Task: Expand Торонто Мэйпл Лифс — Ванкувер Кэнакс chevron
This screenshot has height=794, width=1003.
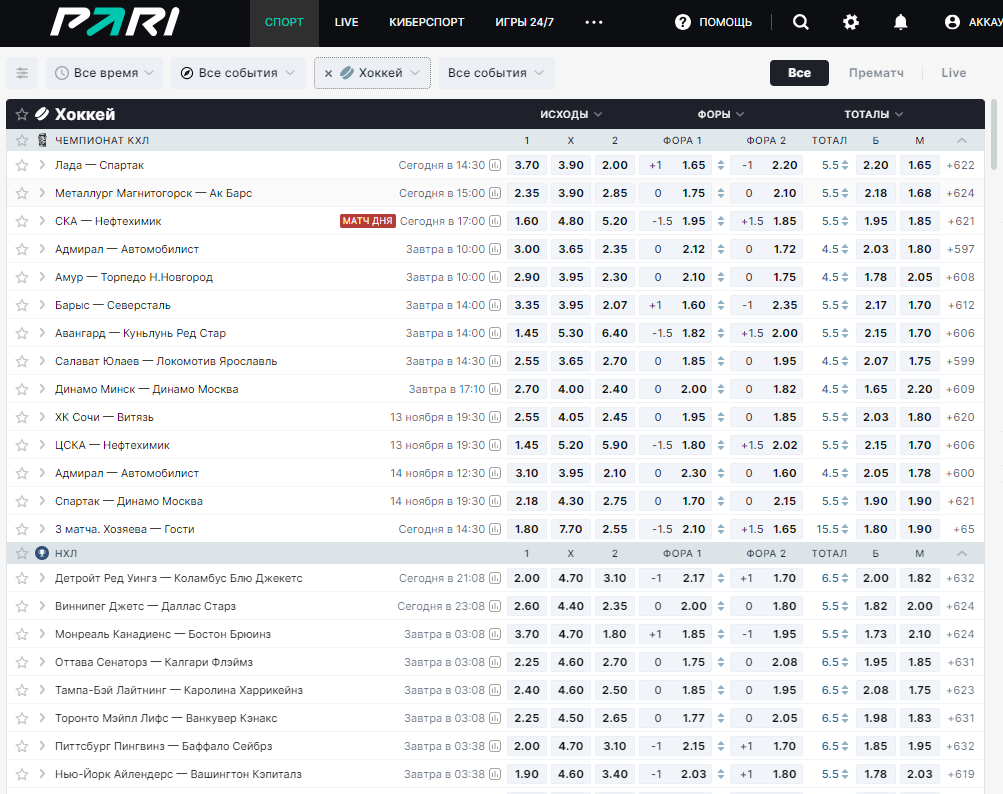Action: tap(42, 719)
